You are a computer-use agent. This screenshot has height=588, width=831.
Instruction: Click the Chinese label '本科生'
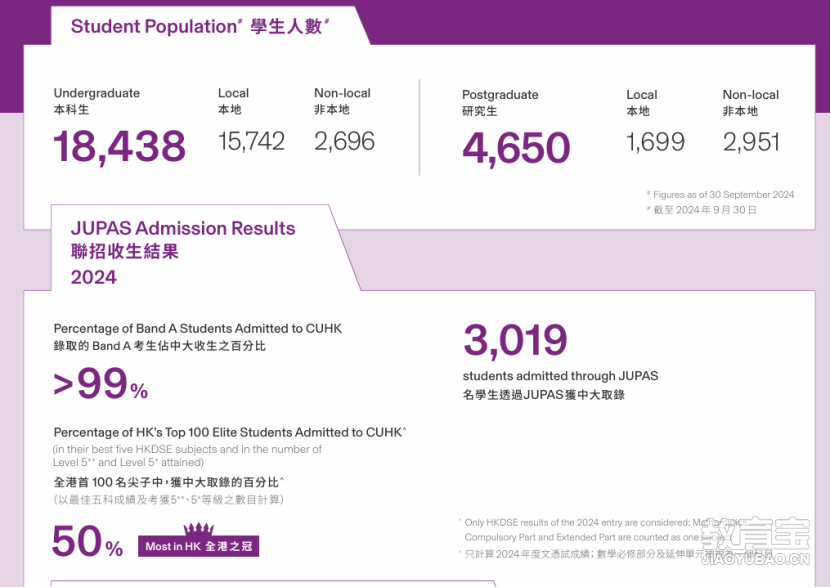point(72,110)
